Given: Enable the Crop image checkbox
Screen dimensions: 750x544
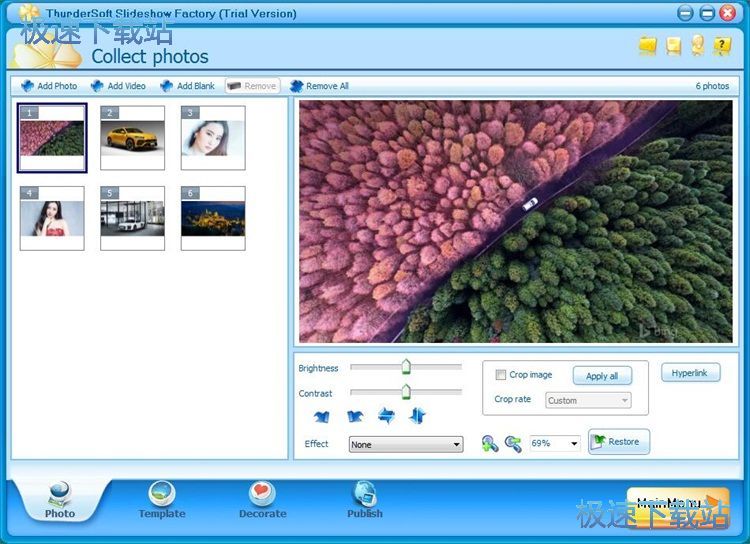Looking at the screenshot, I should click(x=501, y=375).
